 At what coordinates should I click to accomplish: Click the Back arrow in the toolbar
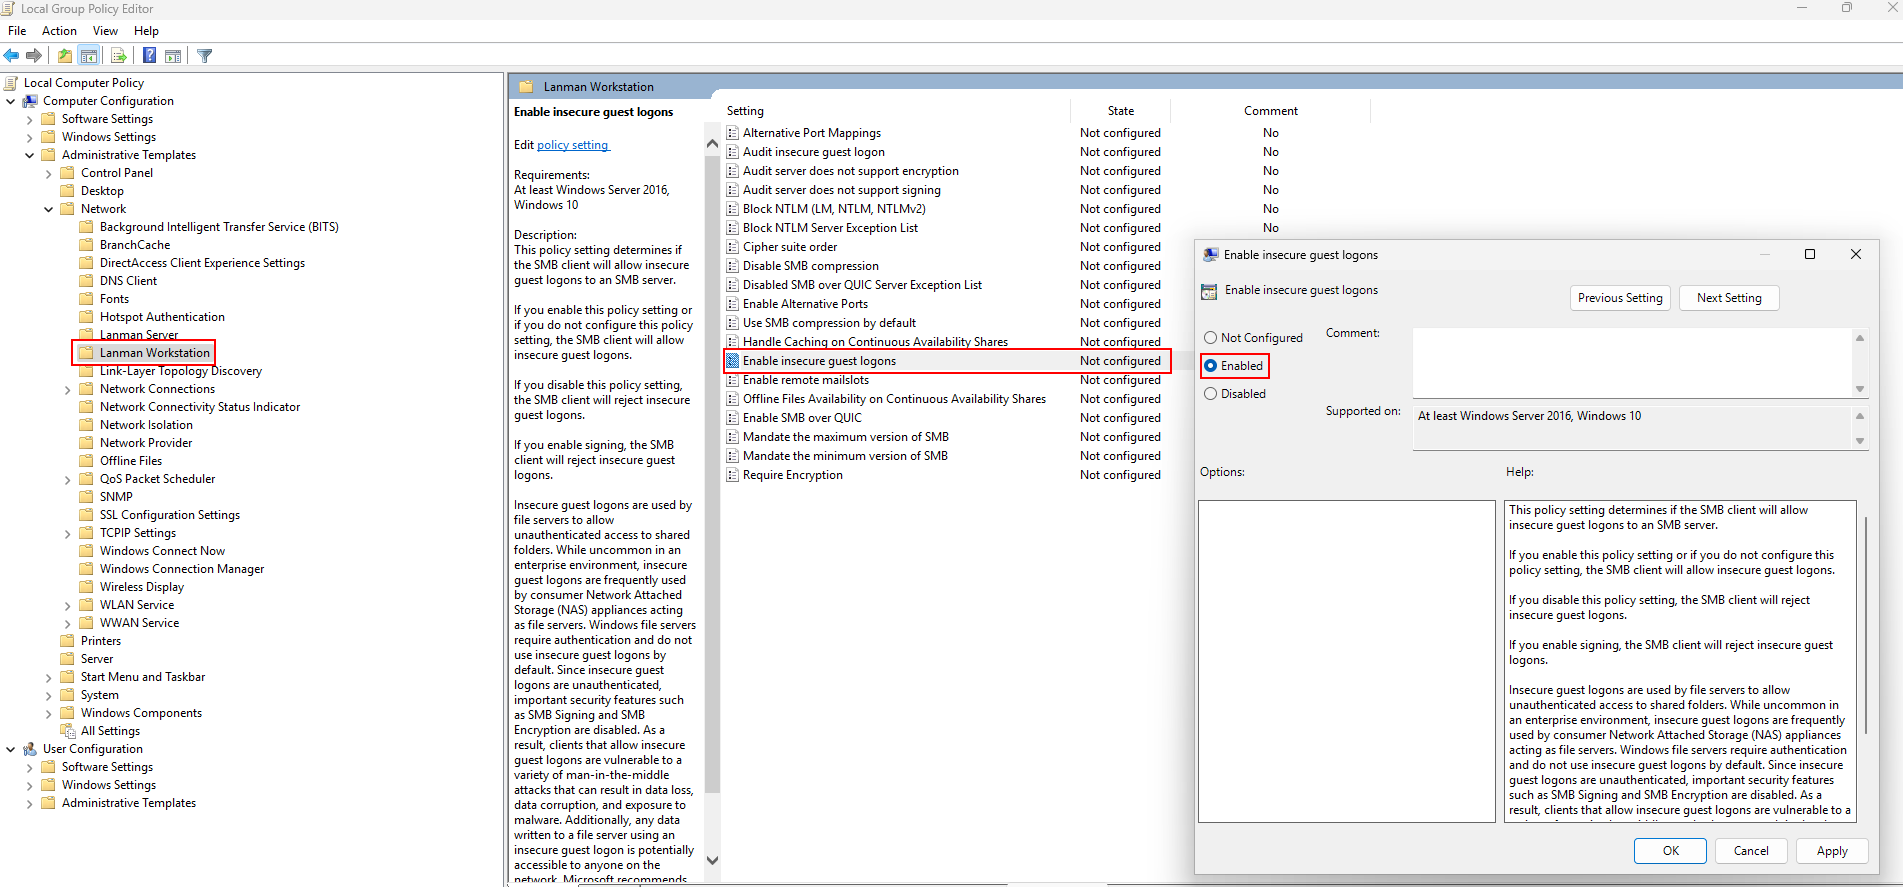point(12,56)
